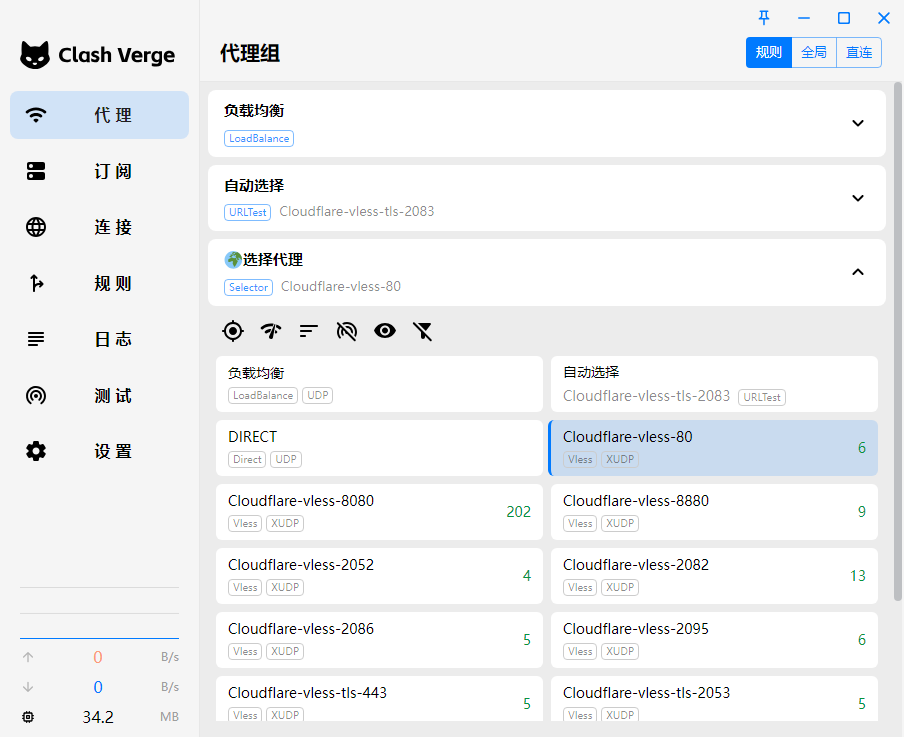Viewport: 904px width, 737px height.
Task: Click the globe icon beside 连接
Action: tap(36, 227)
